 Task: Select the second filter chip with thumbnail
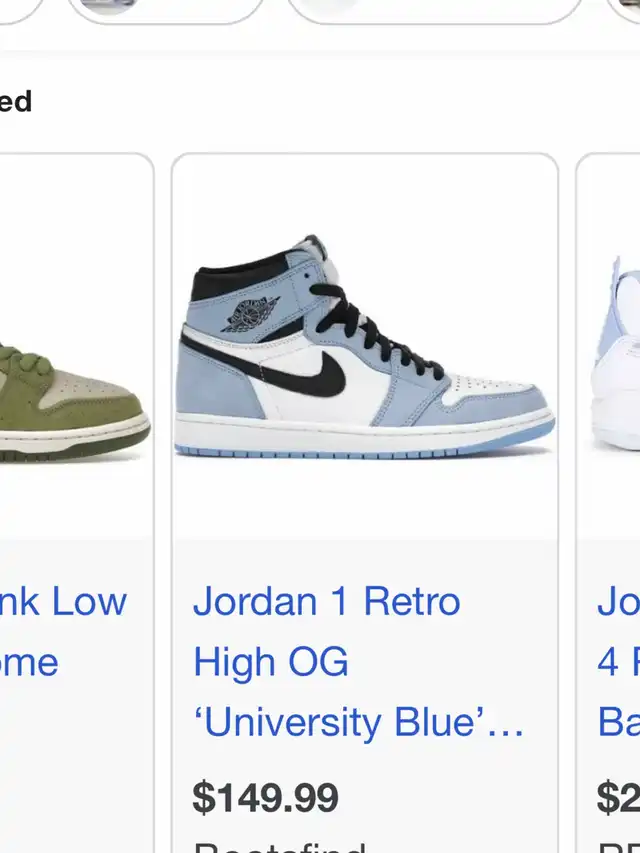click(x=165, y=11)
